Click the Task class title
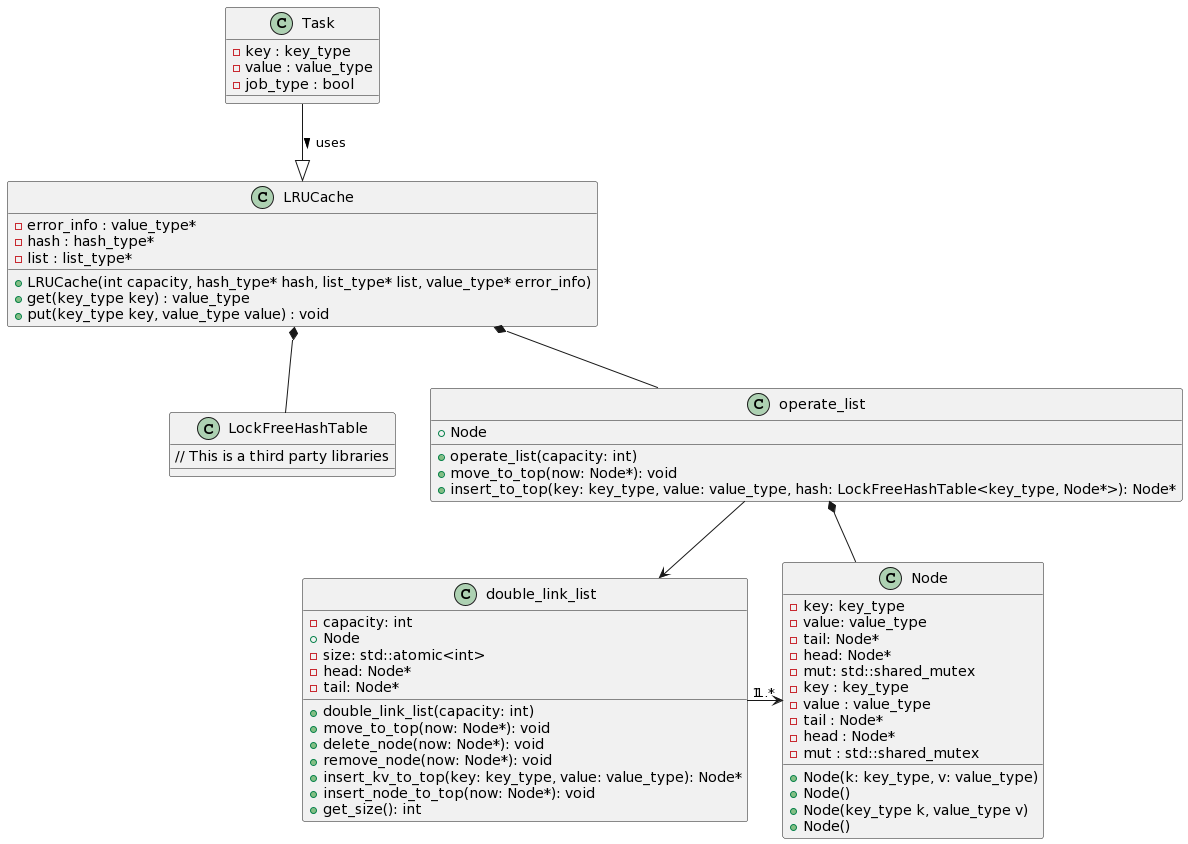 [317, 23]
